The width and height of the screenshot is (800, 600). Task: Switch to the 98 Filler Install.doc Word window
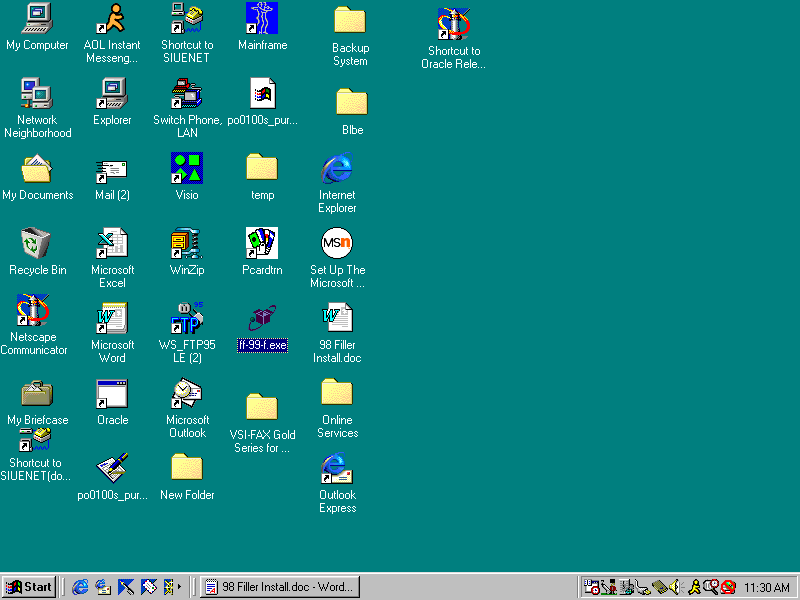point(279,587)
